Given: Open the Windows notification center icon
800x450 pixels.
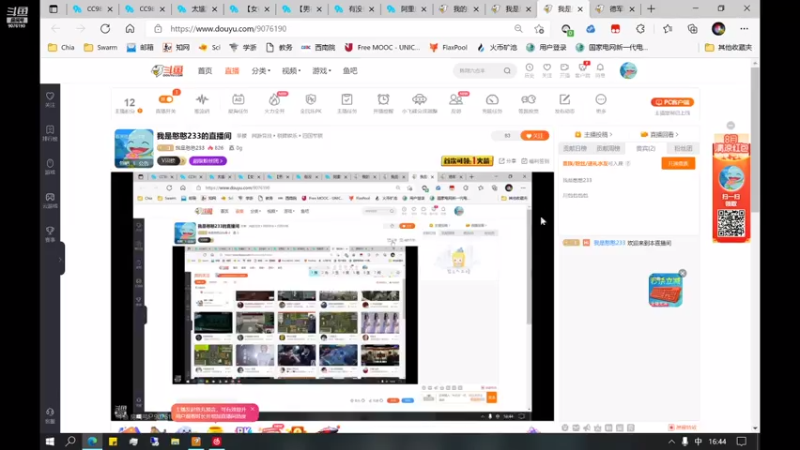Looking at the screenshot, I should click(x=741, y=441).
